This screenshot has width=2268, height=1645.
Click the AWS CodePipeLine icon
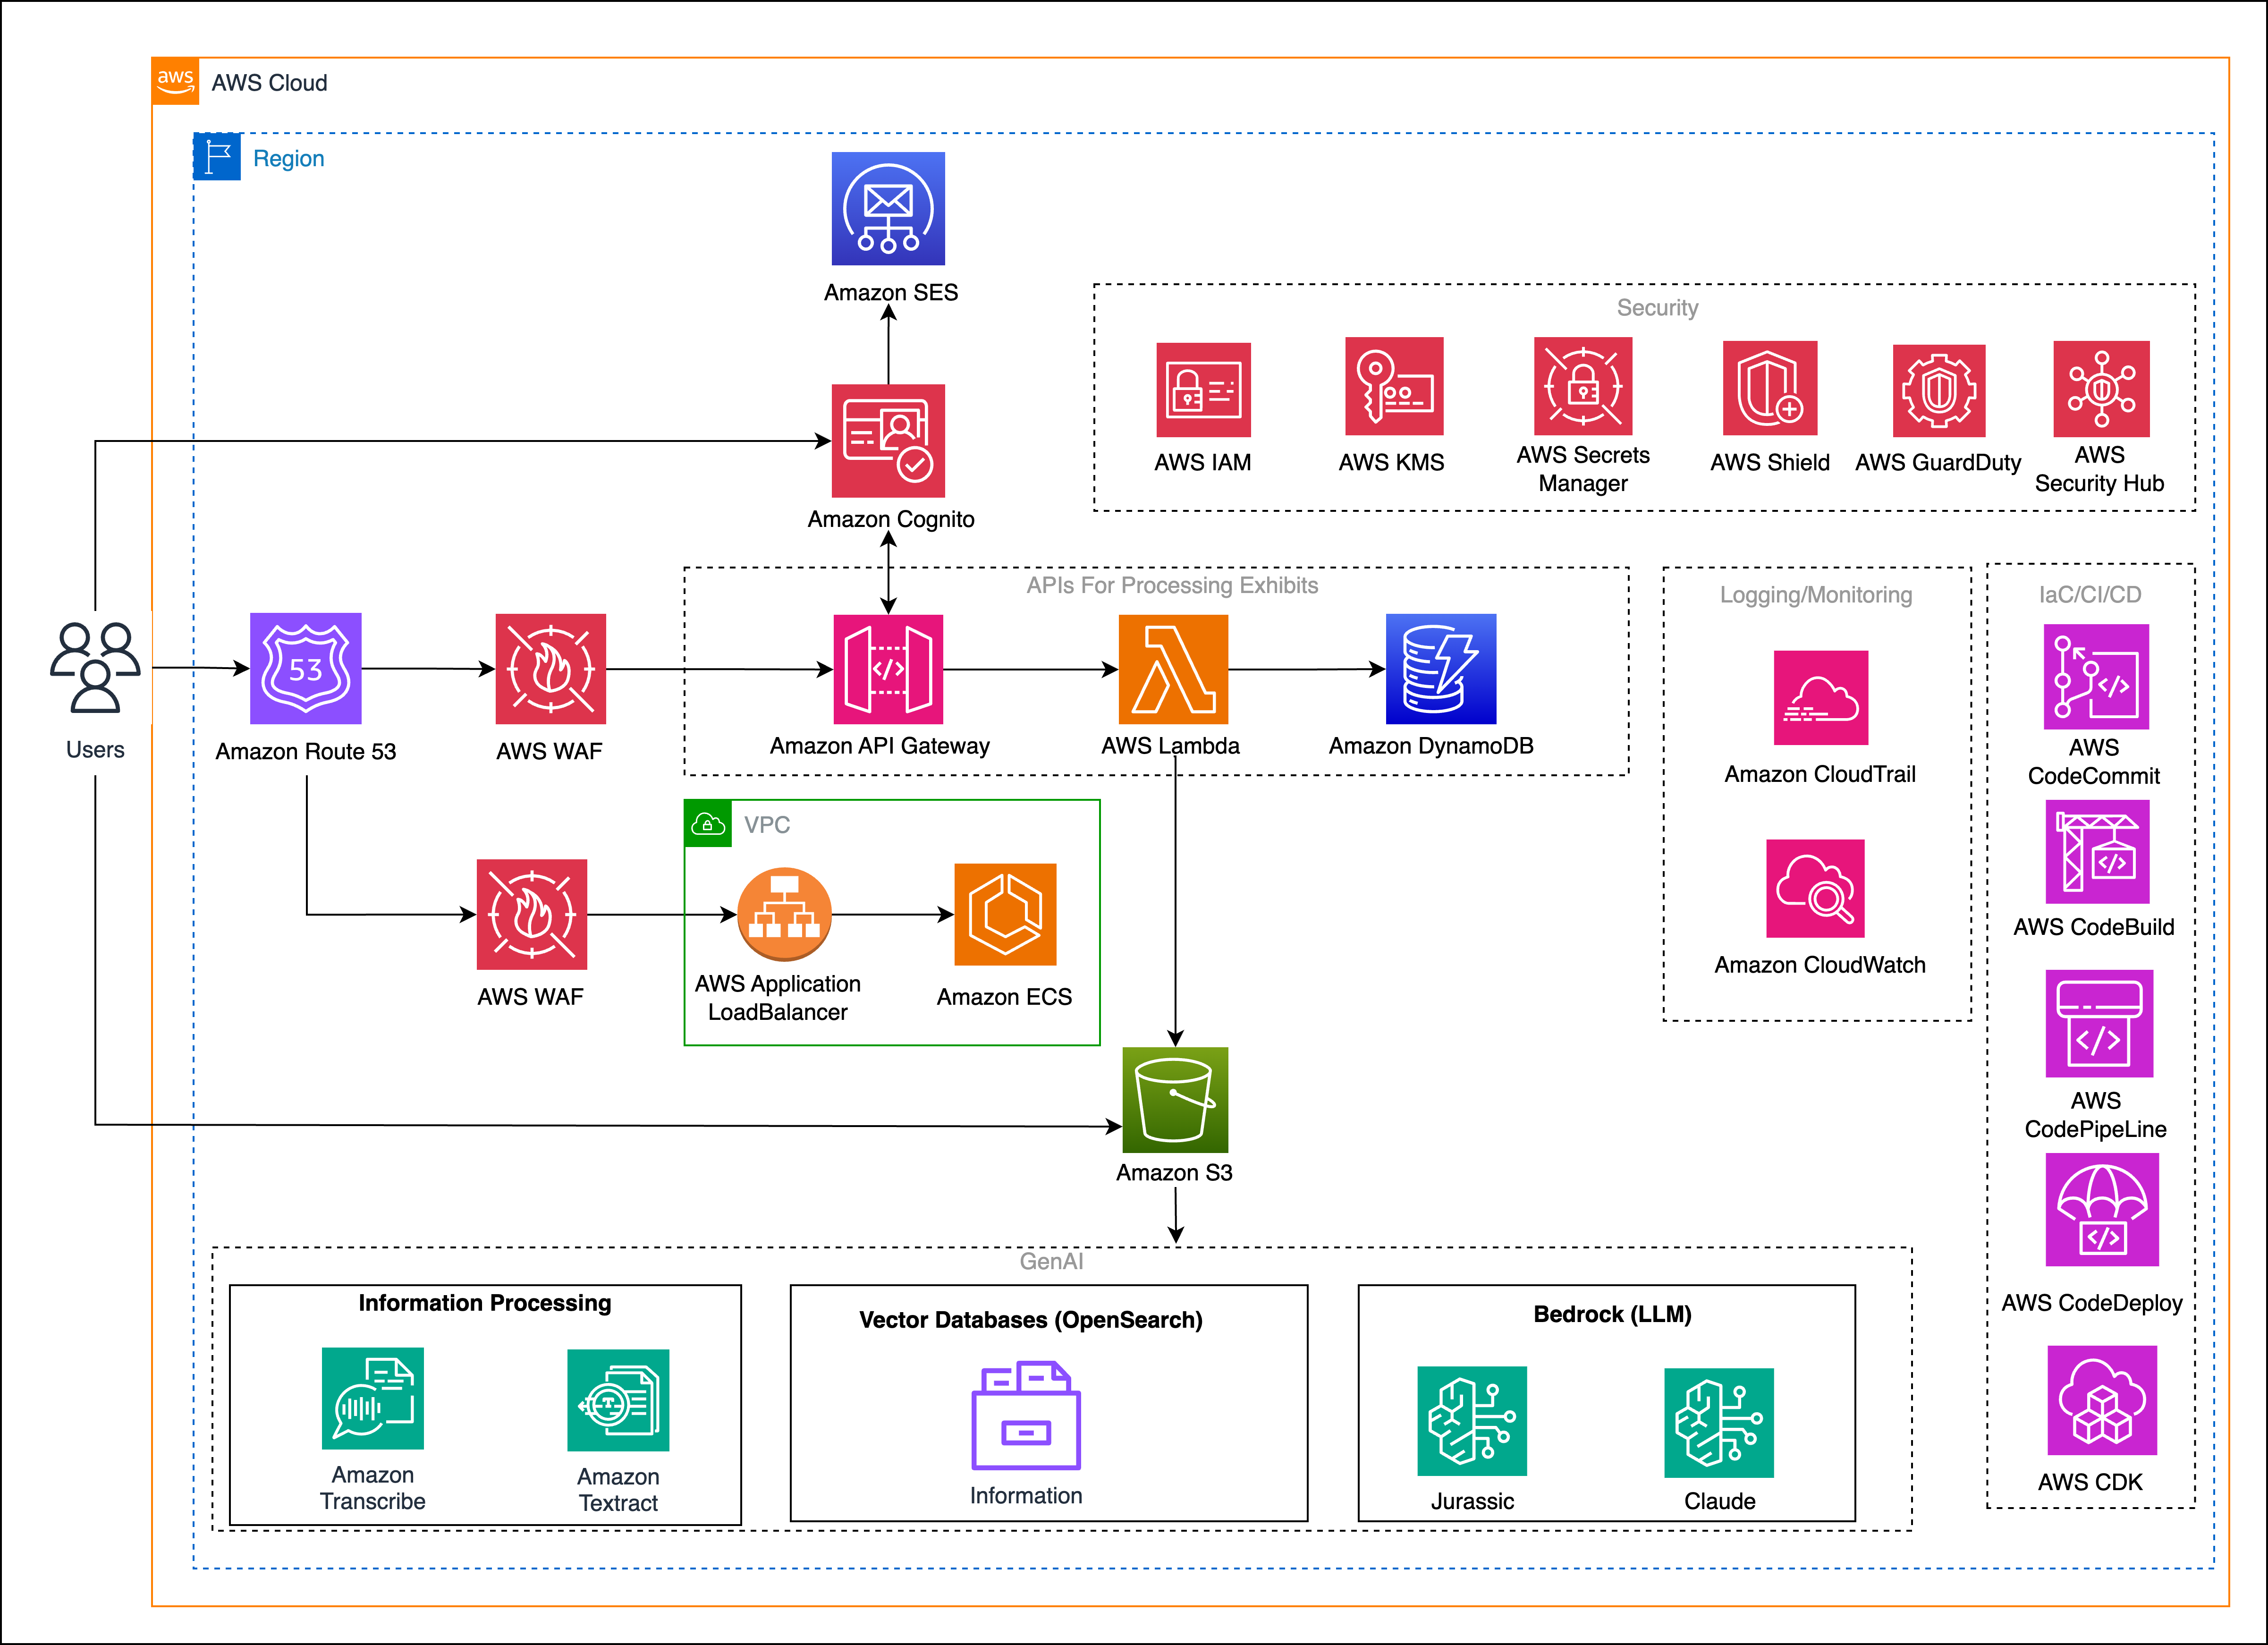(2099, 1023)
